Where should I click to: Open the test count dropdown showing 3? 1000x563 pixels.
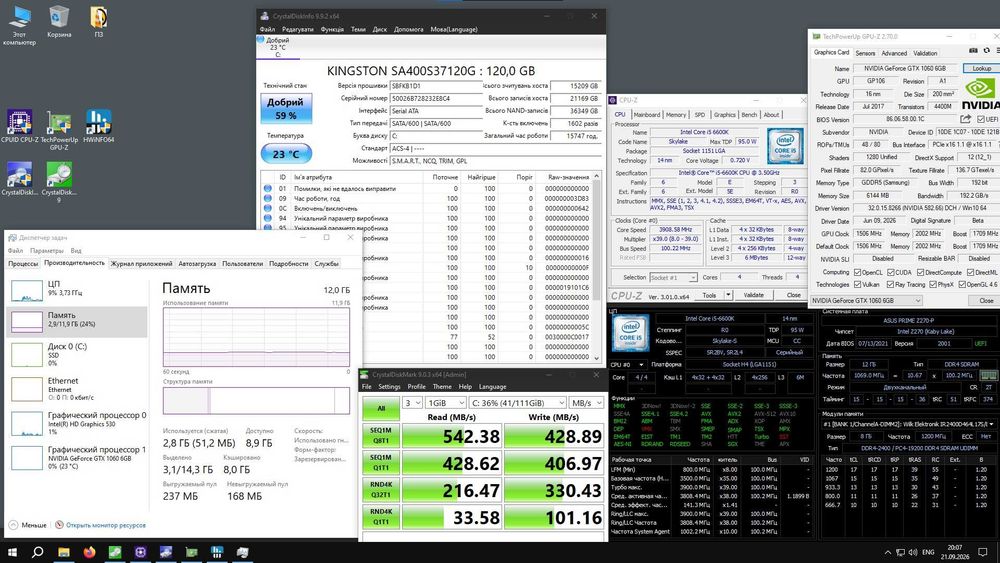click(x=413, y=403)
